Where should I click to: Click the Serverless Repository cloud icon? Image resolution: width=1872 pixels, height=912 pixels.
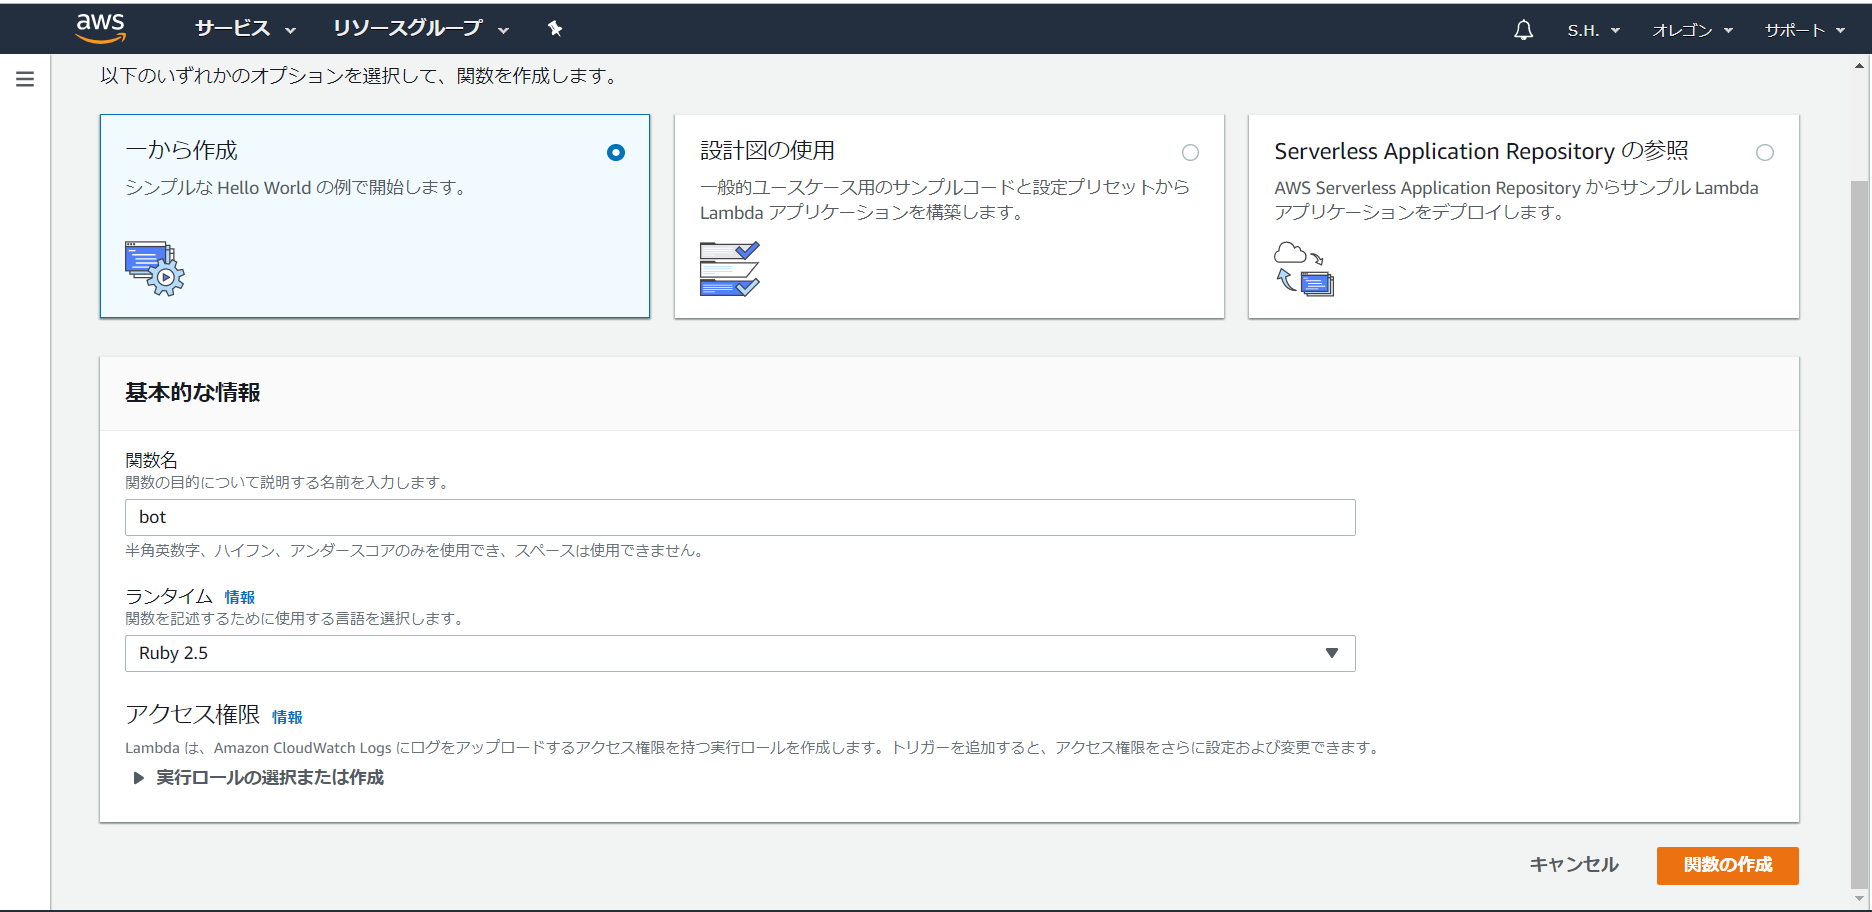click(x=1304, y=268)
